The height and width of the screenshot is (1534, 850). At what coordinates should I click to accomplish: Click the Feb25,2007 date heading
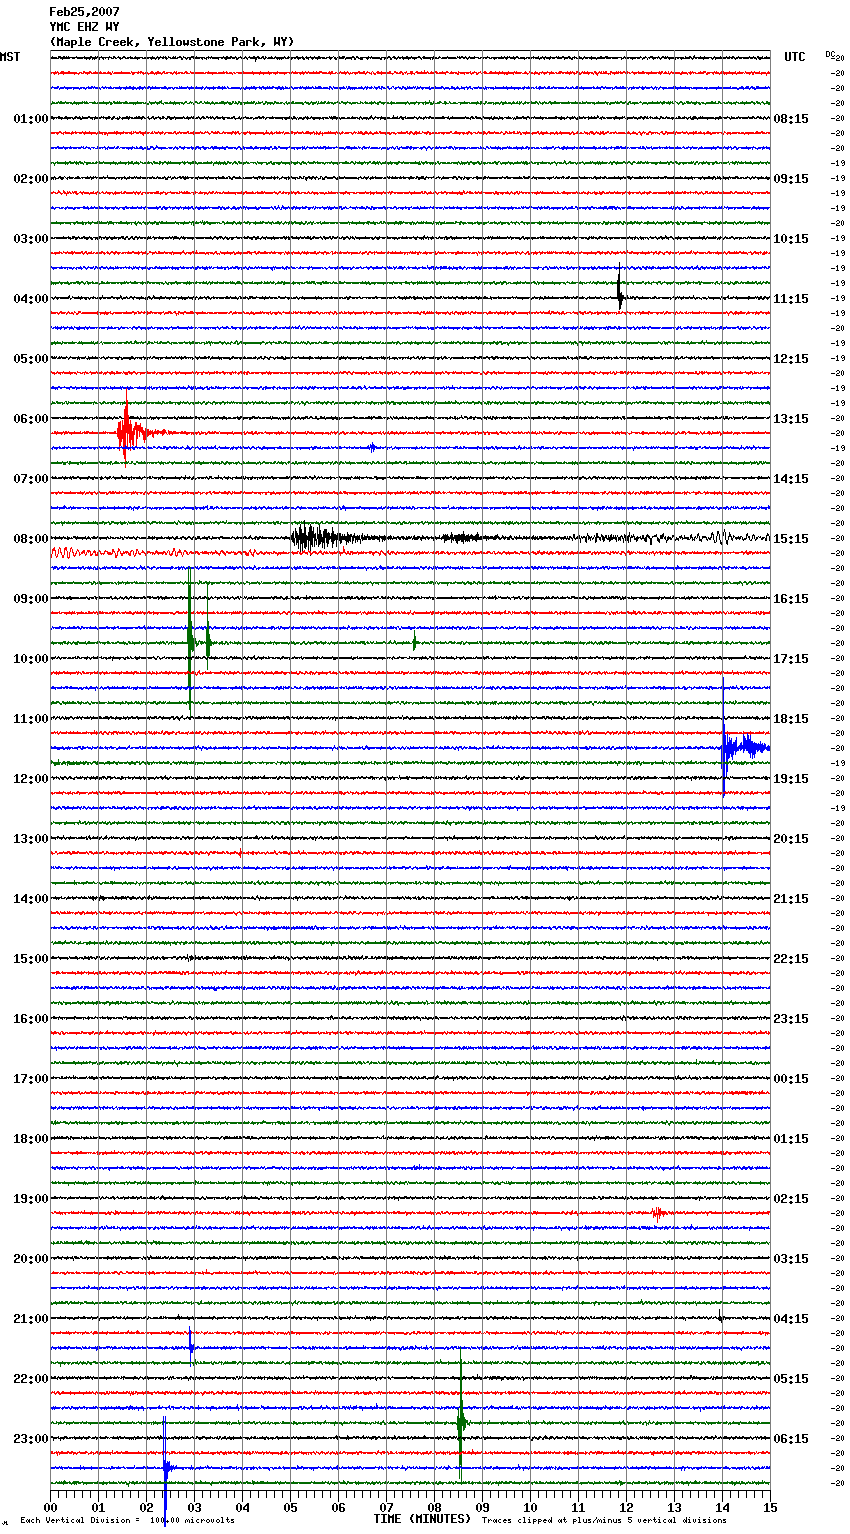(x=84, y=12)
